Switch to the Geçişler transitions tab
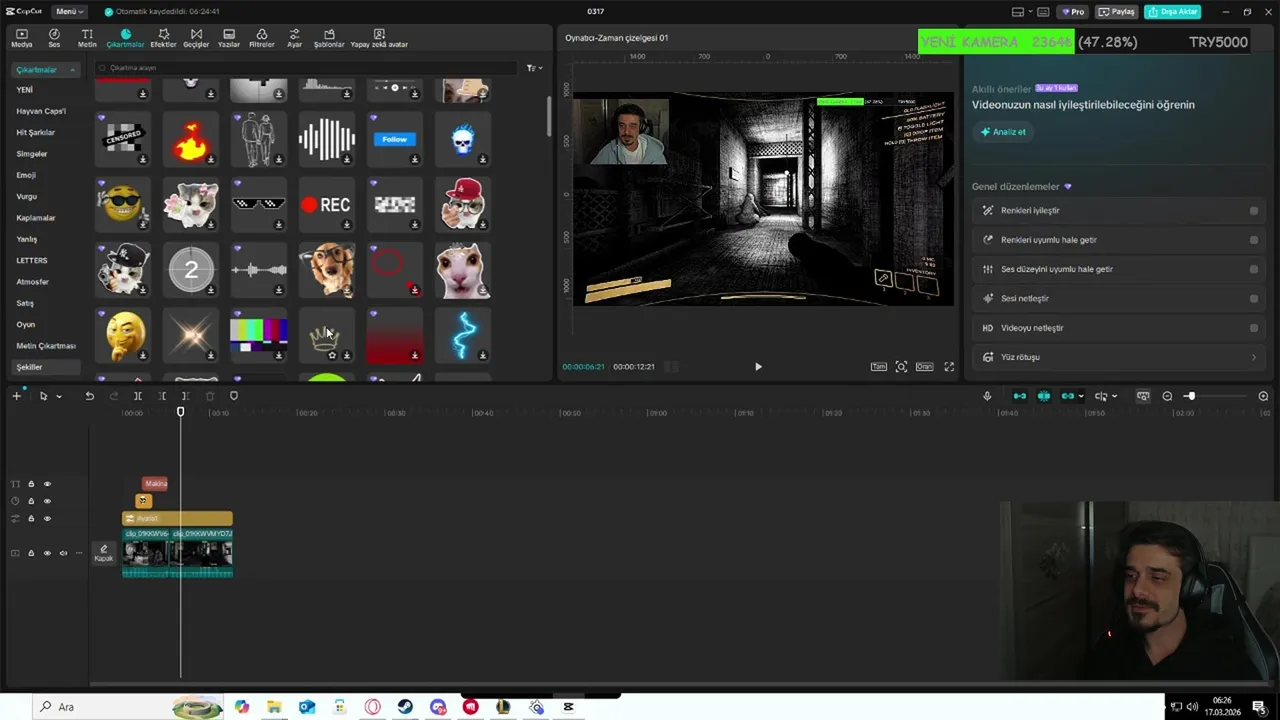The width and height of the screenshot is (1280, 720). coord(196,38)
